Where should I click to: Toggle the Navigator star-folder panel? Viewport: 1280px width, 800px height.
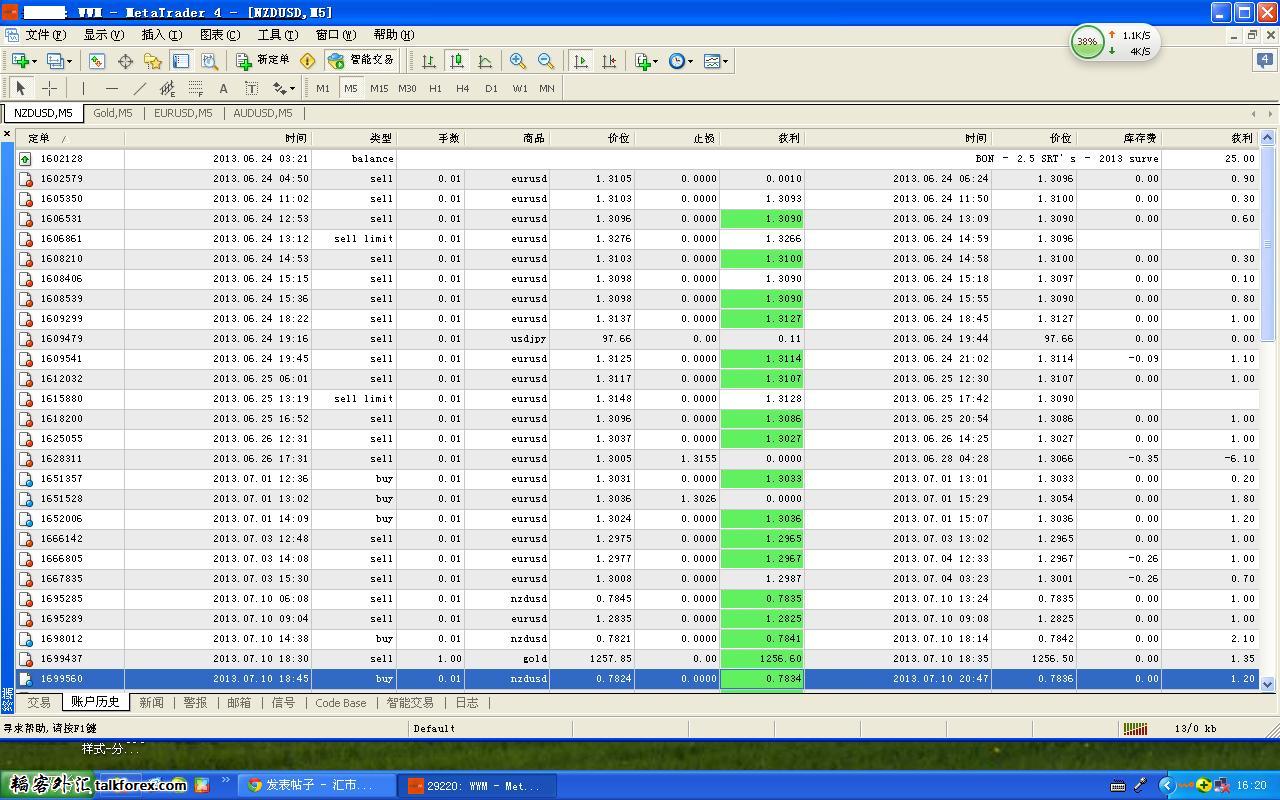[153, 61]
